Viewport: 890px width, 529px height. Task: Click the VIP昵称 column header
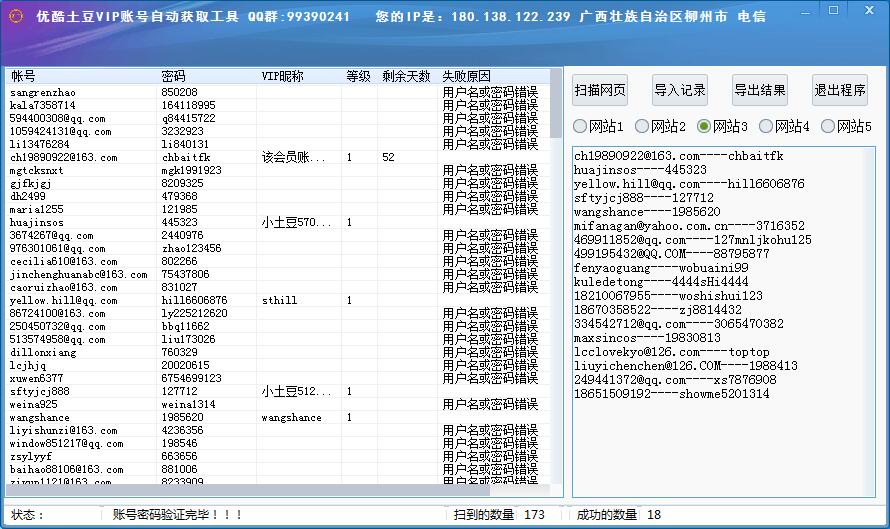tap(299, 76)
